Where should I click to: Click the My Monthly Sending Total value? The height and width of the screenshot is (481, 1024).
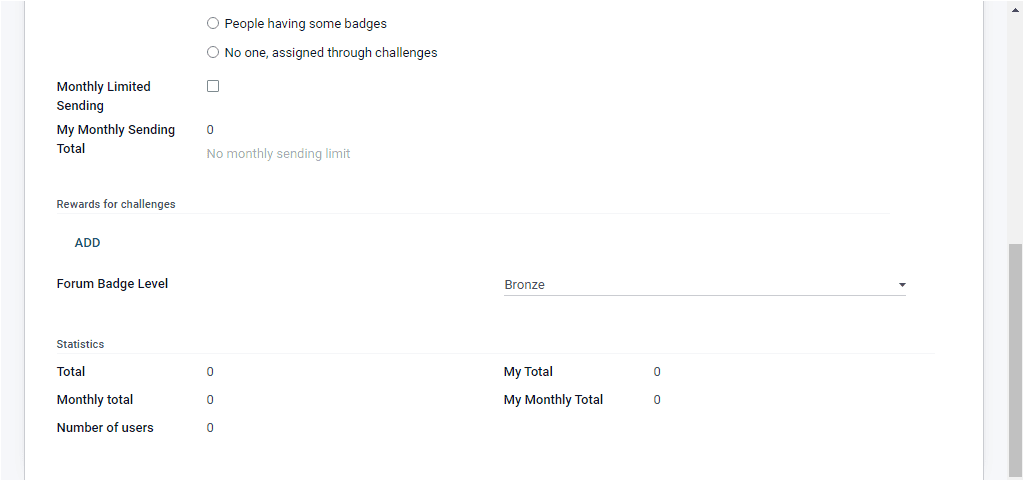[210, 130]
